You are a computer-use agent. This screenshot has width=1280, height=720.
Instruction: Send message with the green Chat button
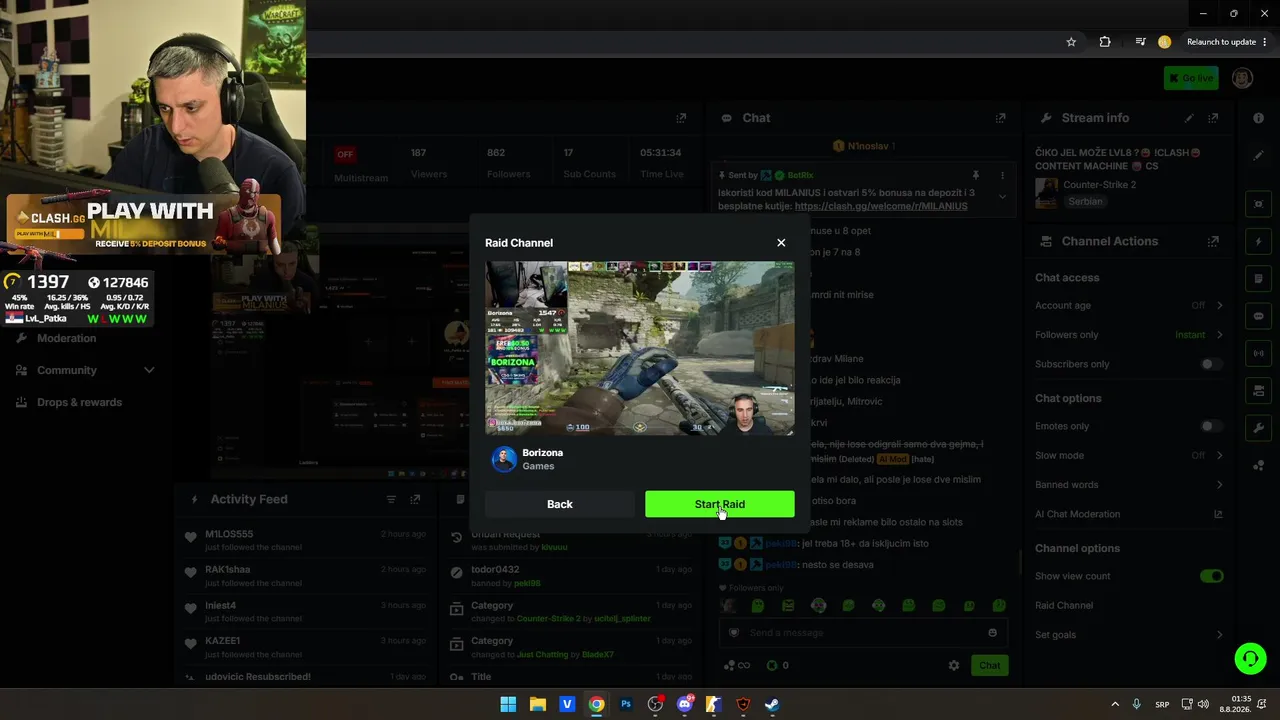pyautogui.click(x=989, y=665)
